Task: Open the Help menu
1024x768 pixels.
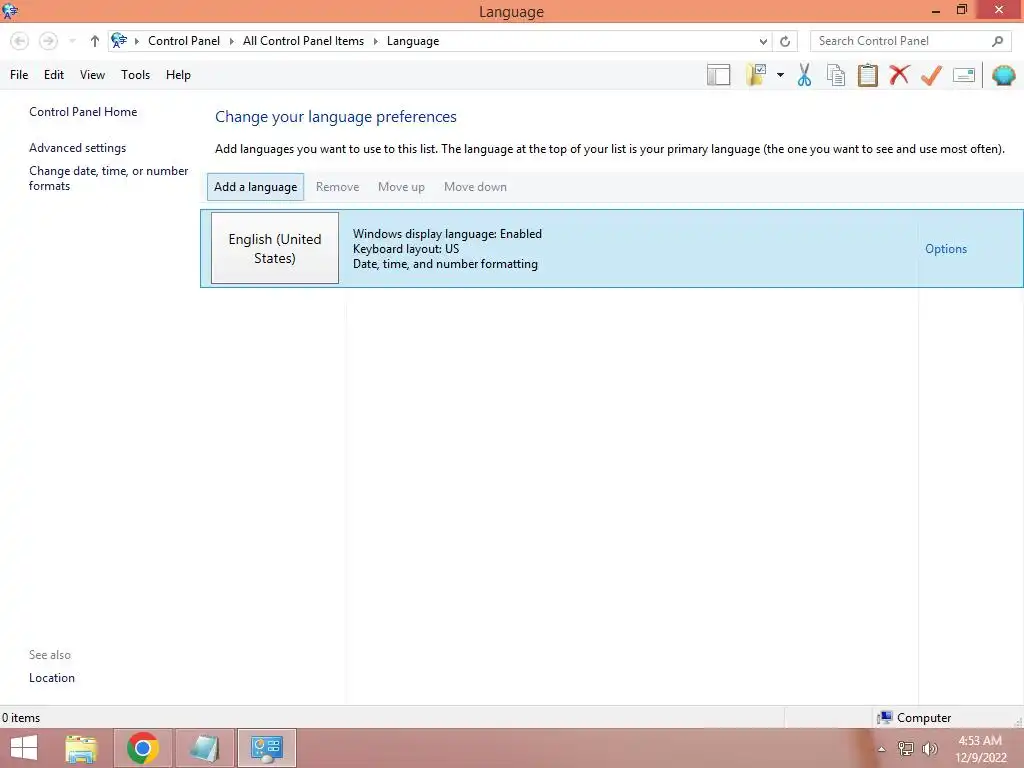Action: click(x=178, y=75)
